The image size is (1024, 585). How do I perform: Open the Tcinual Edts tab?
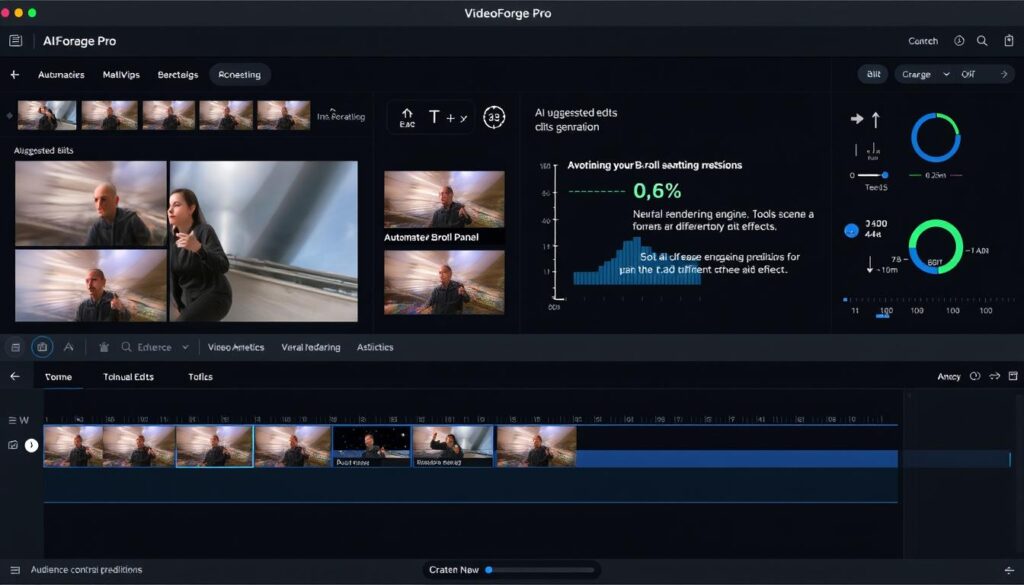click(x=129, y=377)
